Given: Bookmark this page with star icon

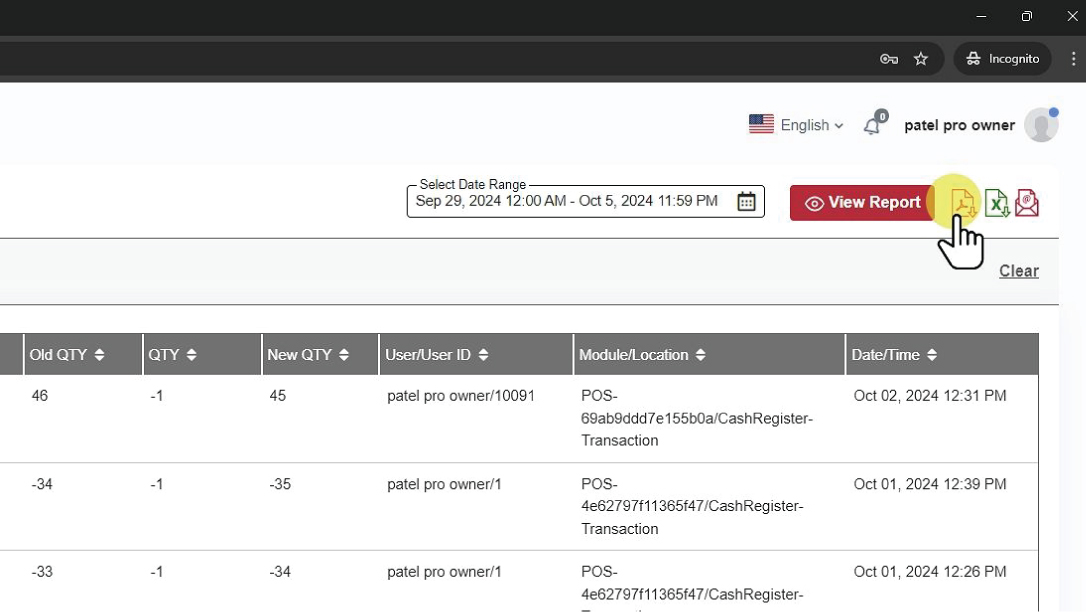Looking at the screenshot, I should 921,59.
